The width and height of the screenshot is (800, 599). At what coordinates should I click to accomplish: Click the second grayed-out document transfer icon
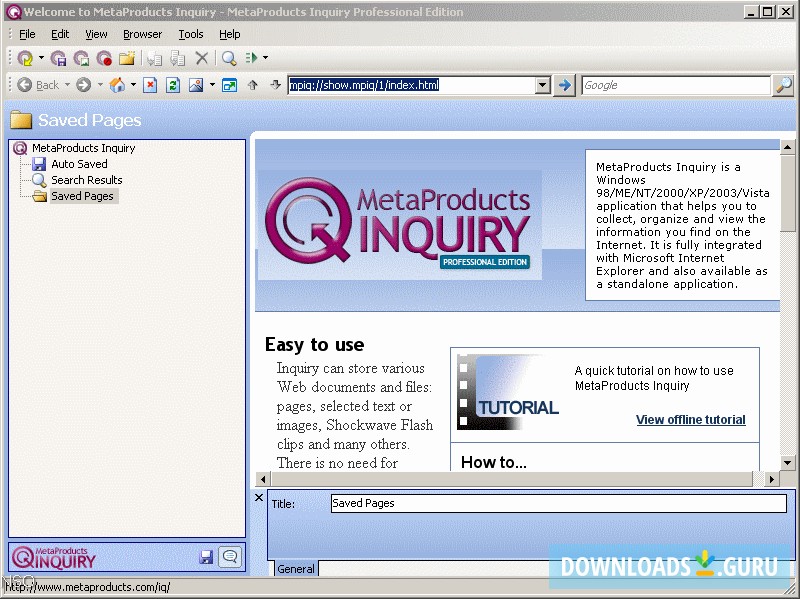[178, 58]
